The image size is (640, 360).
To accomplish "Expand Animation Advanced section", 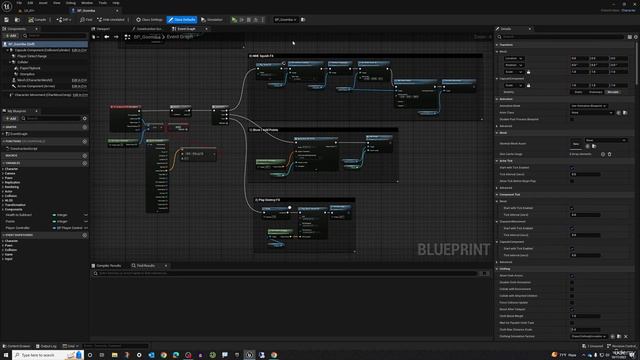I will (x=497, y=126).
